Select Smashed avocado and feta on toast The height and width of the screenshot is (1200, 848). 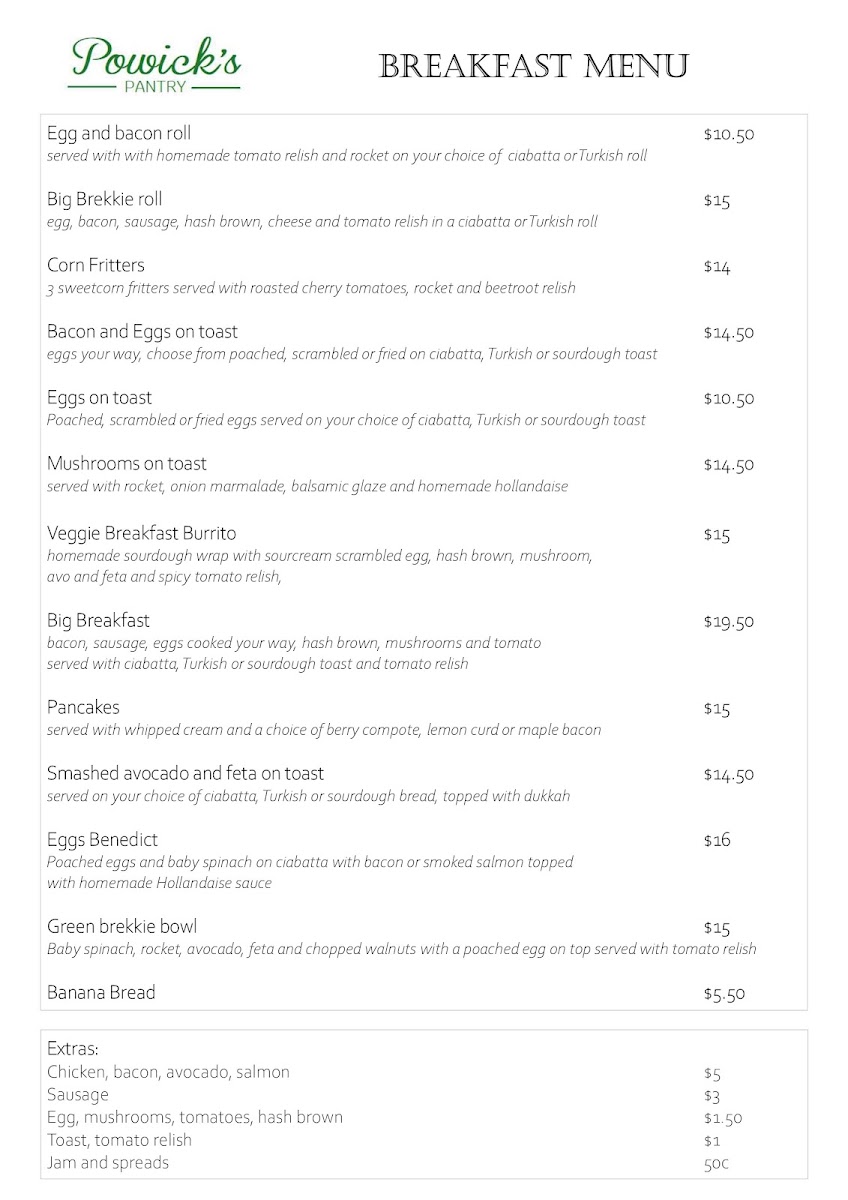185,774
